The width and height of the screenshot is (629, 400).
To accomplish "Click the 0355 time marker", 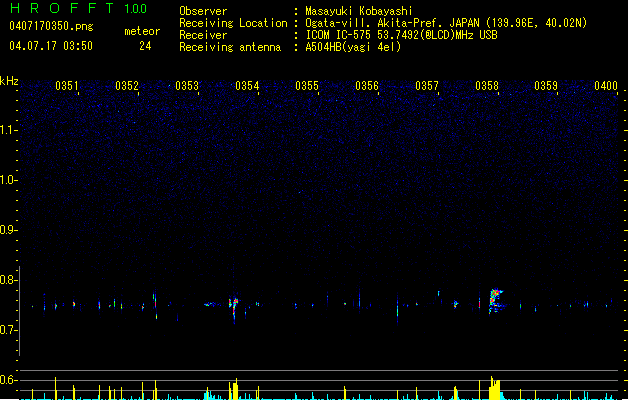I will click(307, 86).
